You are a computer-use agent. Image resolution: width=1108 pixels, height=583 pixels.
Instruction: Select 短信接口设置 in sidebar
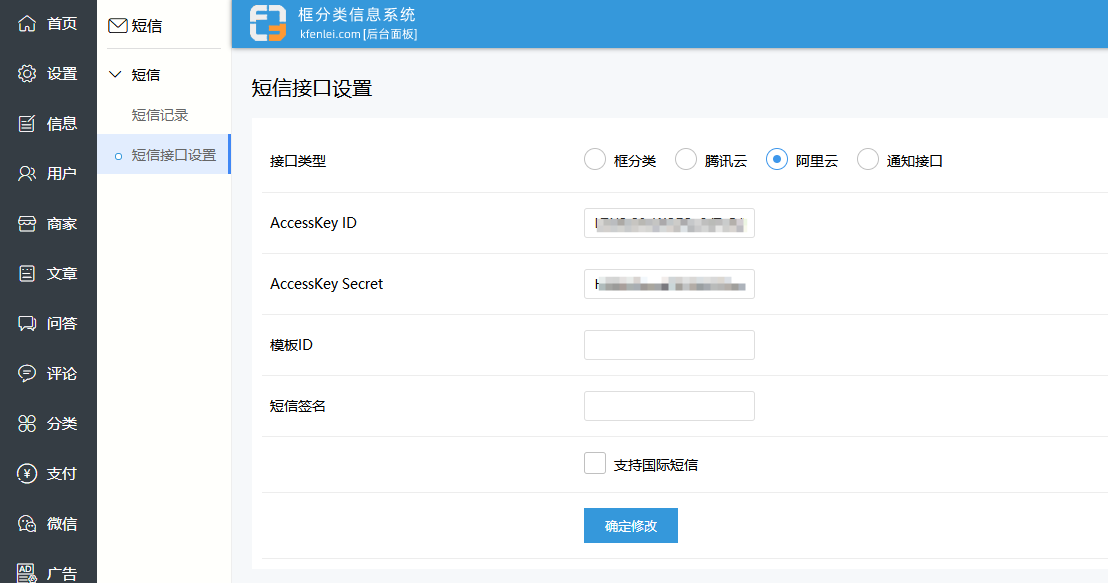[x=173, y=155]
